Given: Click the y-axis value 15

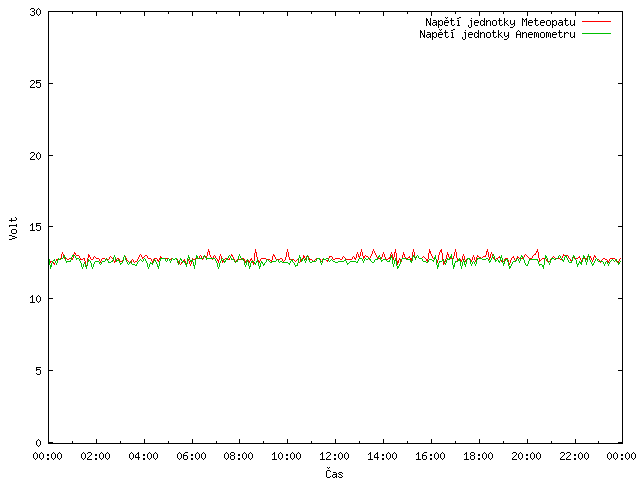Looking at the screenshot, I should click(36, 227).
